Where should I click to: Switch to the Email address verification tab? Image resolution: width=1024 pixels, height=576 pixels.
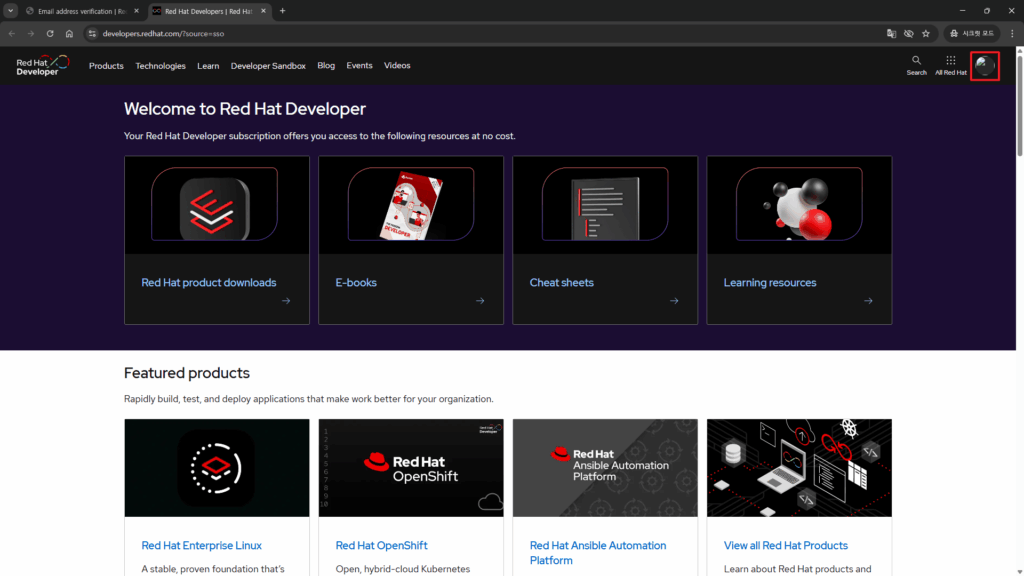click(82, 11)
